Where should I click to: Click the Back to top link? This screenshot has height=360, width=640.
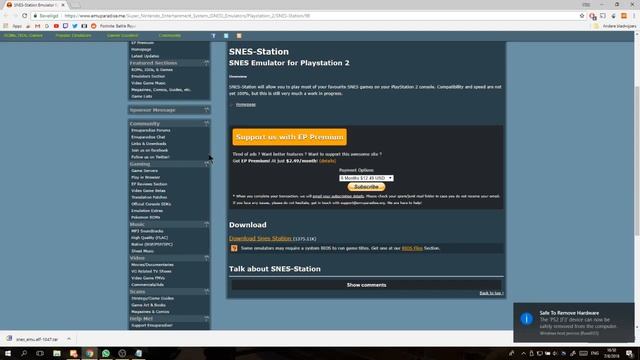pyautogui.click(x=491, y=293)
